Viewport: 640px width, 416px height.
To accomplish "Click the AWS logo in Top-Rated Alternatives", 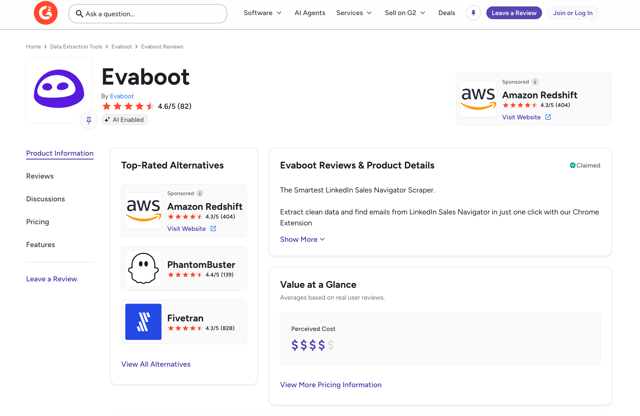I will [x=143, y=210].
